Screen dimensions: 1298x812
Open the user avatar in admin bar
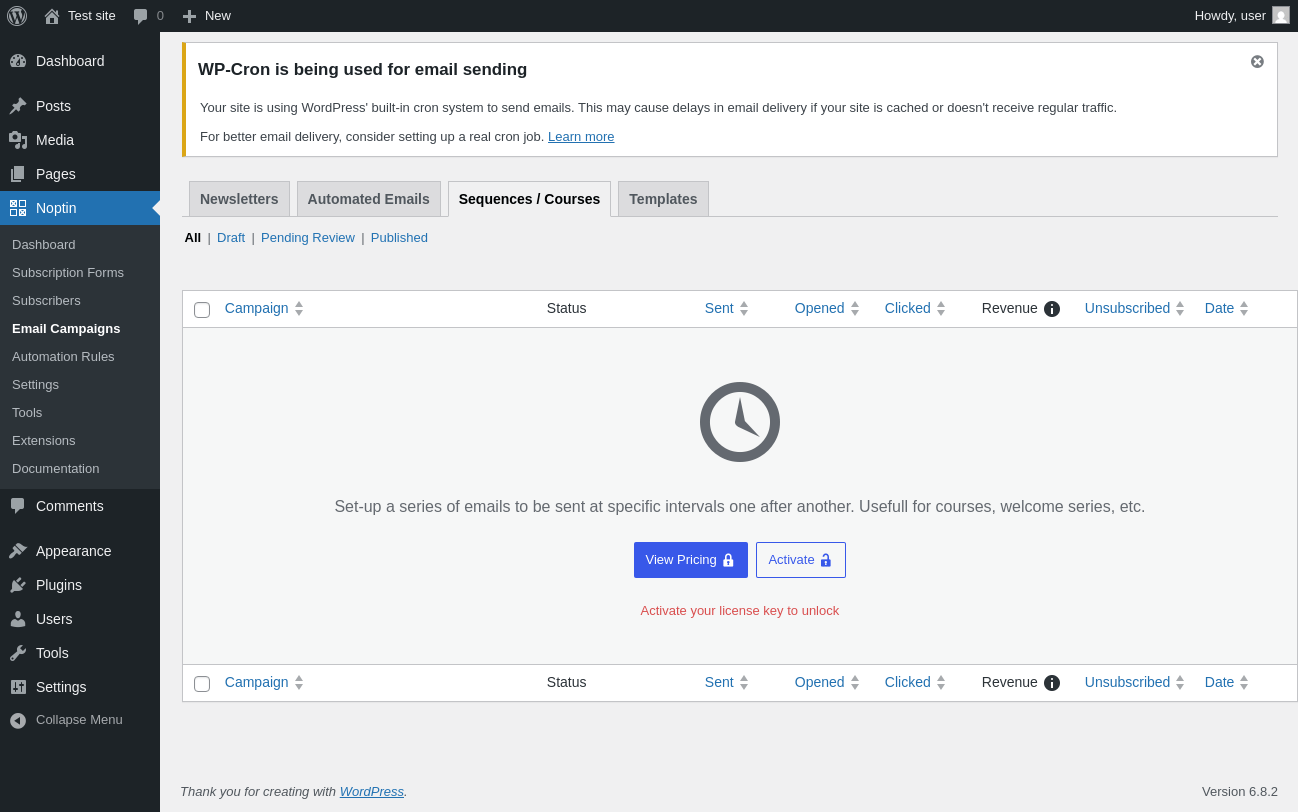click(x=1281, y=15)
